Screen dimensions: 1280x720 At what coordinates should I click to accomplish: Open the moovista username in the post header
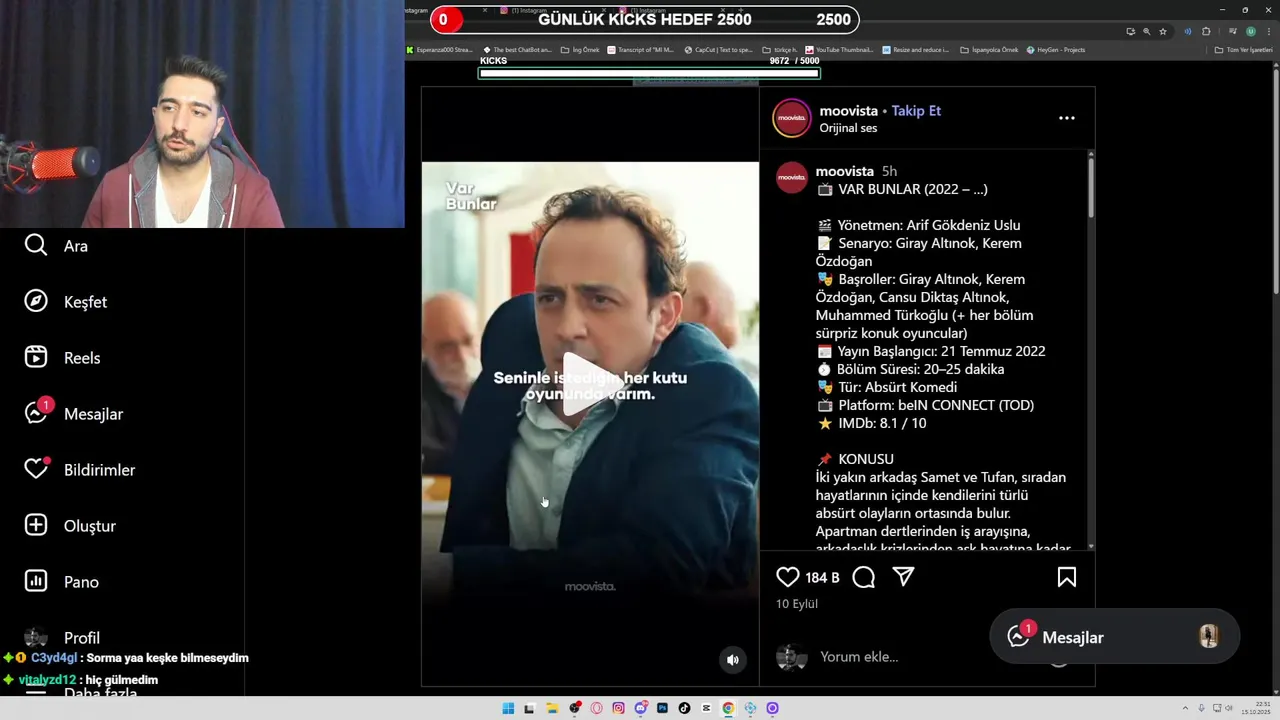848,111
